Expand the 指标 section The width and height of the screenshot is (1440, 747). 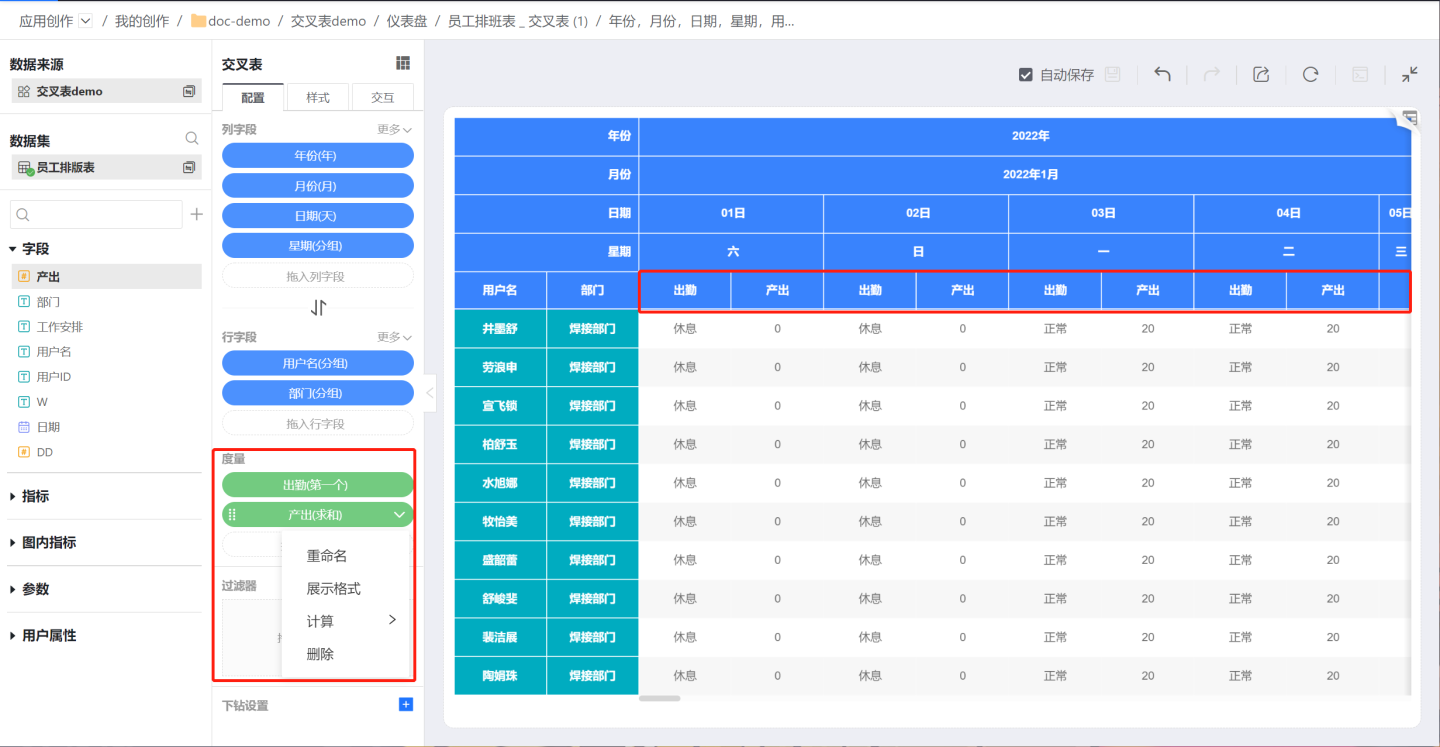point(13,496)
